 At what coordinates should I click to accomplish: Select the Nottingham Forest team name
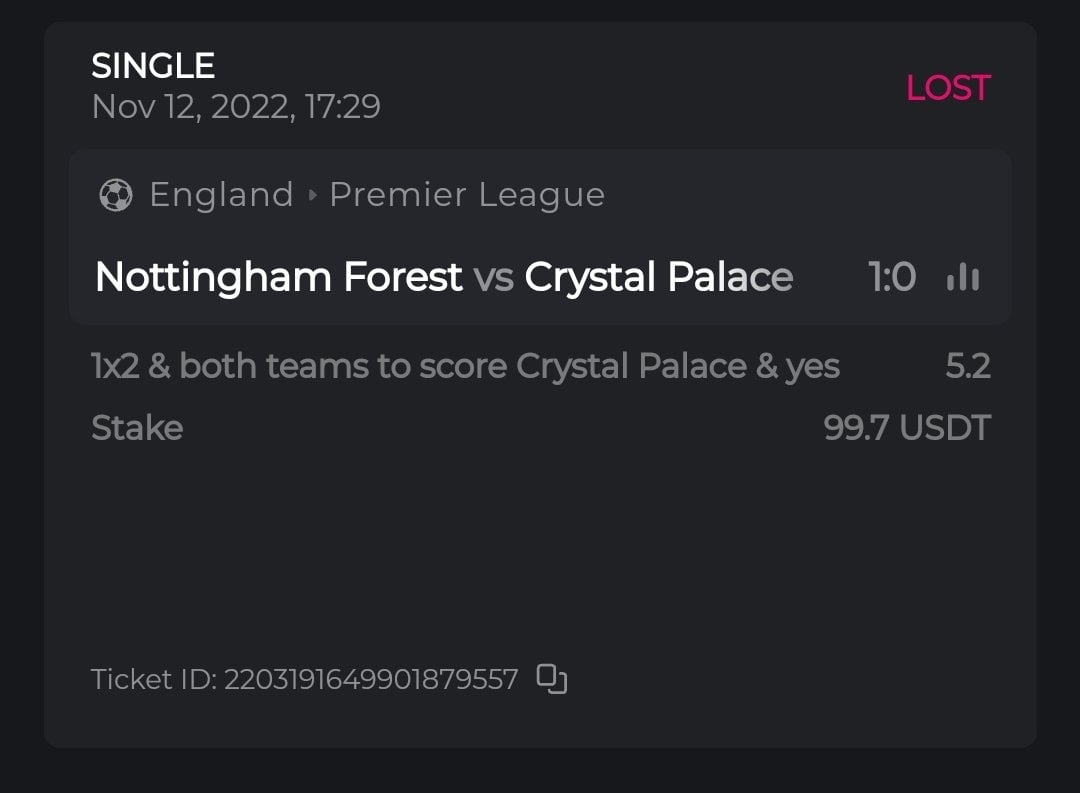pos(278,277)
